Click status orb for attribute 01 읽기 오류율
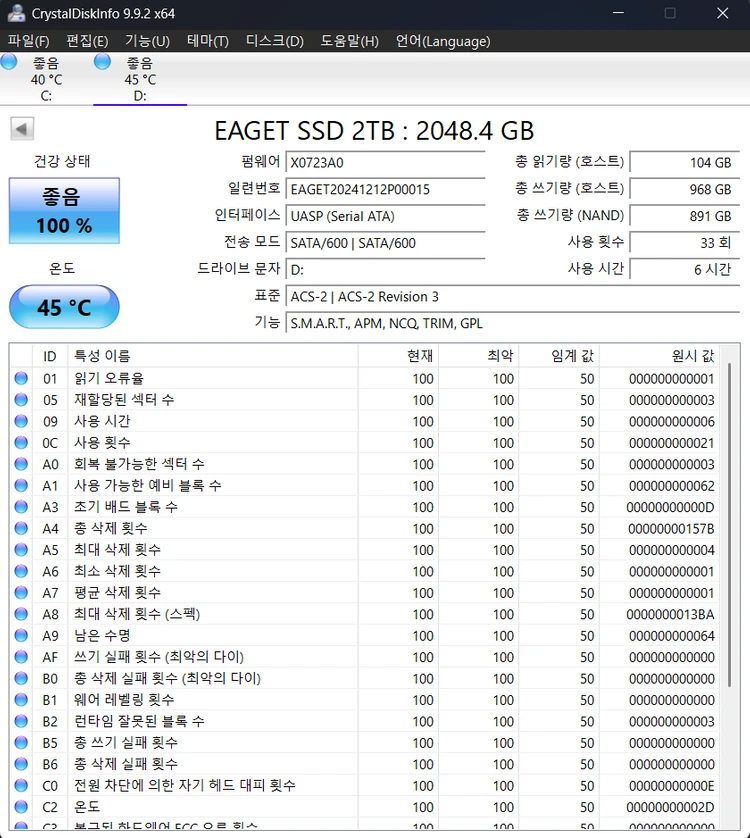This screenshot has width=750, height=838. pyautogui.click(x=21, y=378)
